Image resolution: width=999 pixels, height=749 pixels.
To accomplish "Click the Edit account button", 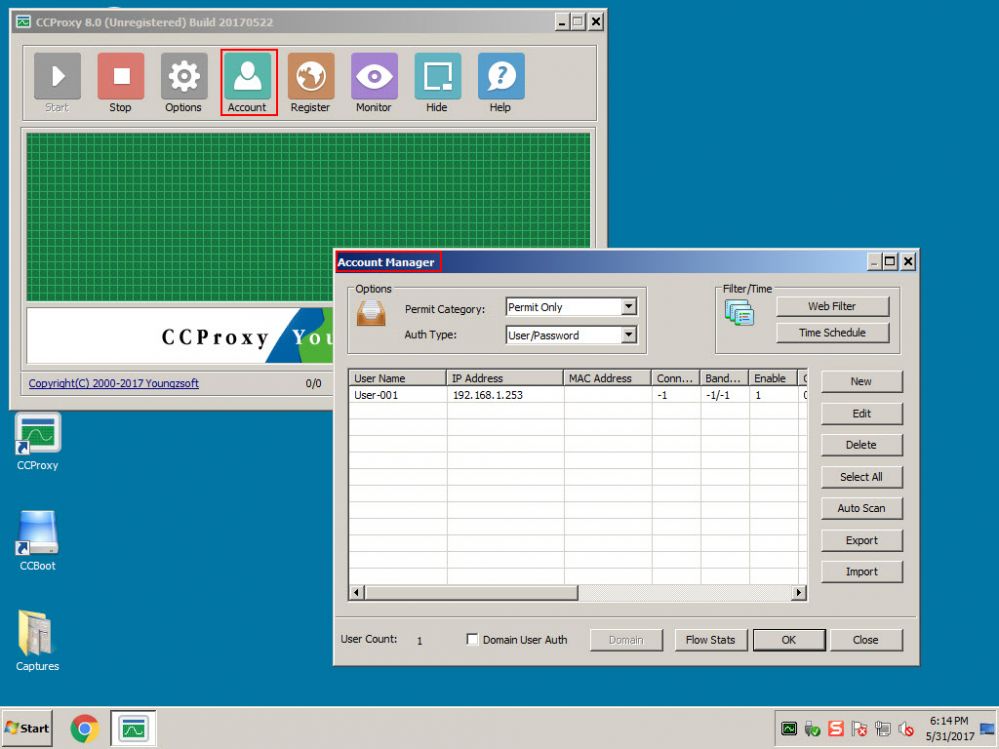I will [861, 413].
